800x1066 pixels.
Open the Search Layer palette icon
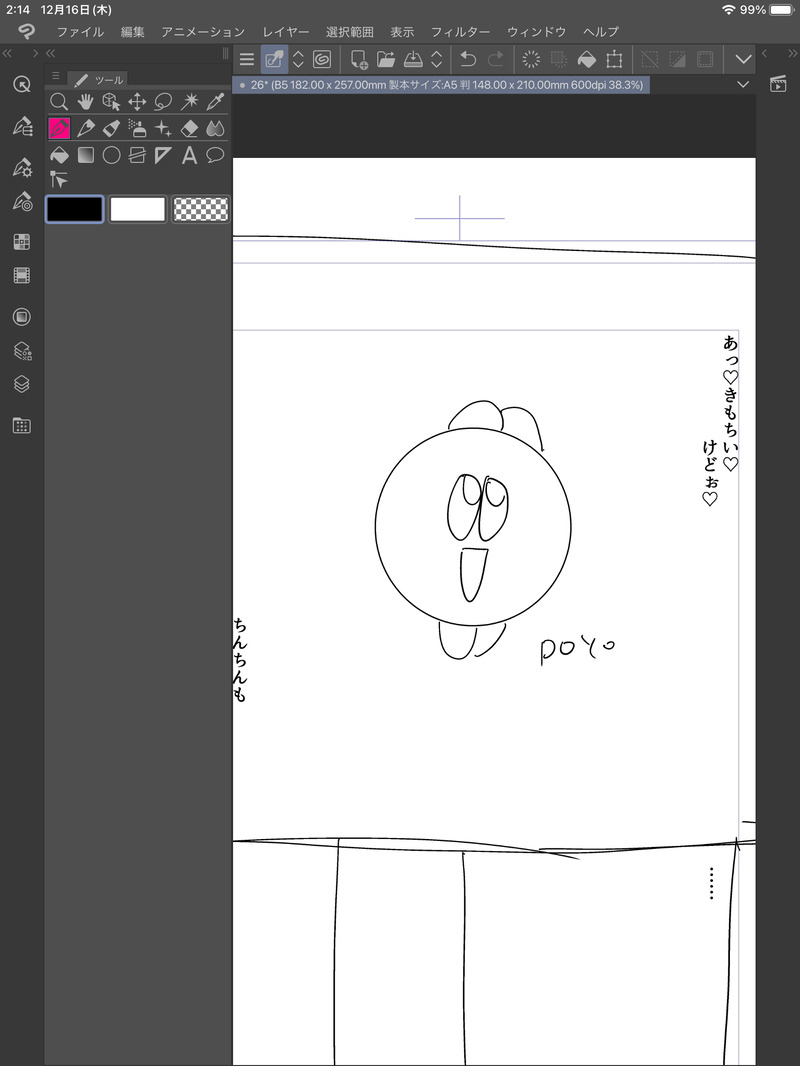point(22,351)
